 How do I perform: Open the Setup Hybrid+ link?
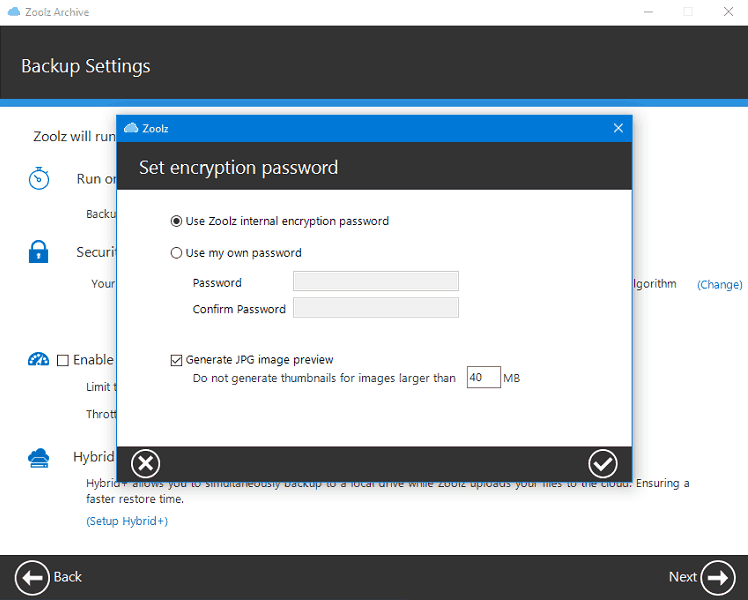click(127, 521)
